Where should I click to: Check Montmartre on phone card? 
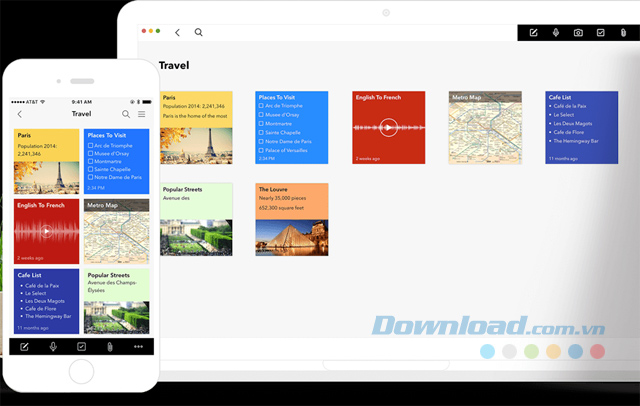point(90,161)
